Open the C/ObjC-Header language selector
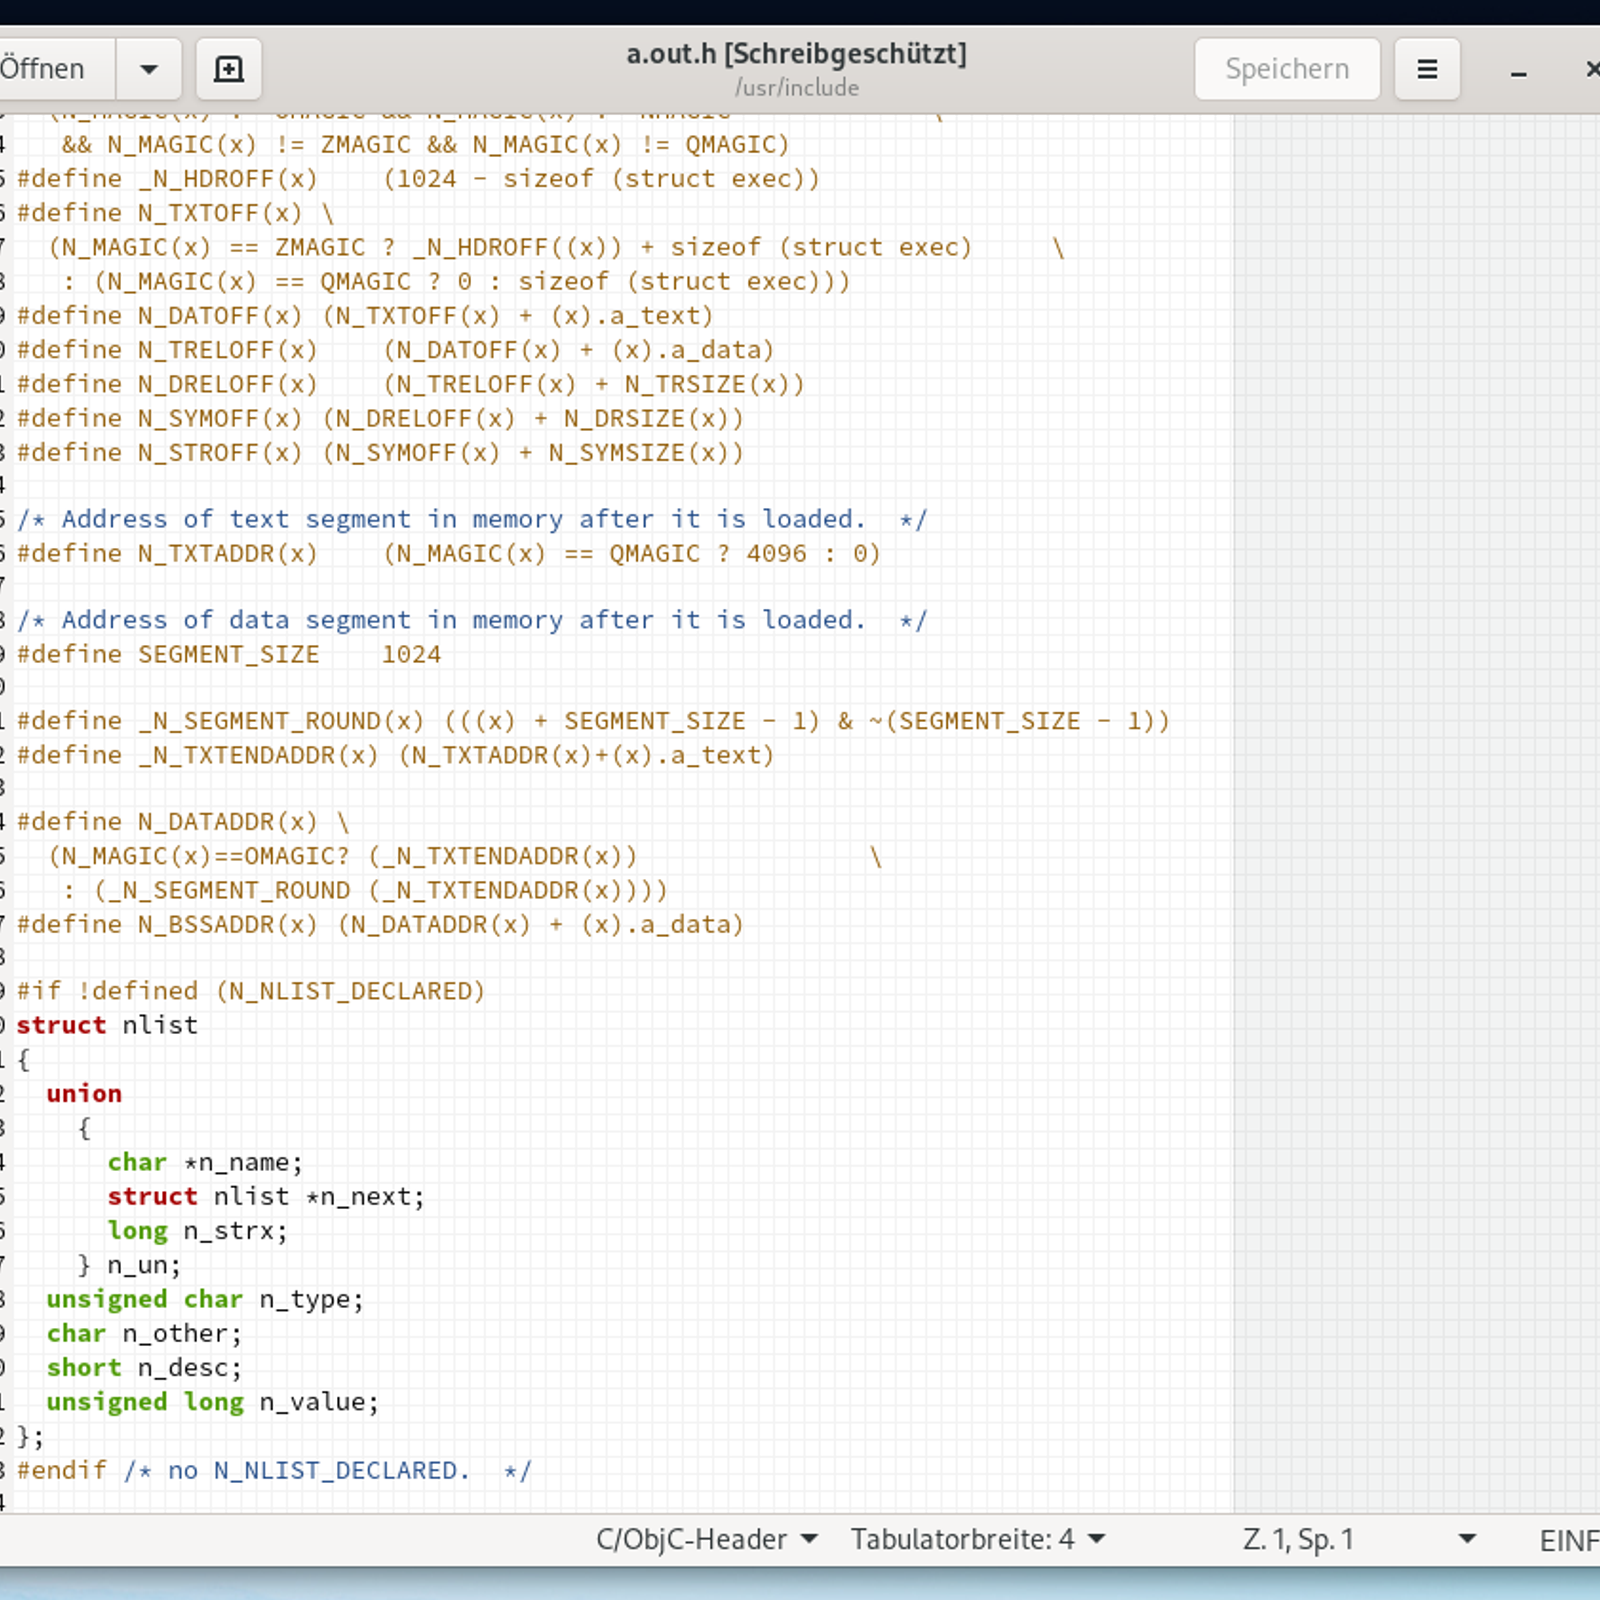The image size is (1600, 1600). [x=706, y=1539]
